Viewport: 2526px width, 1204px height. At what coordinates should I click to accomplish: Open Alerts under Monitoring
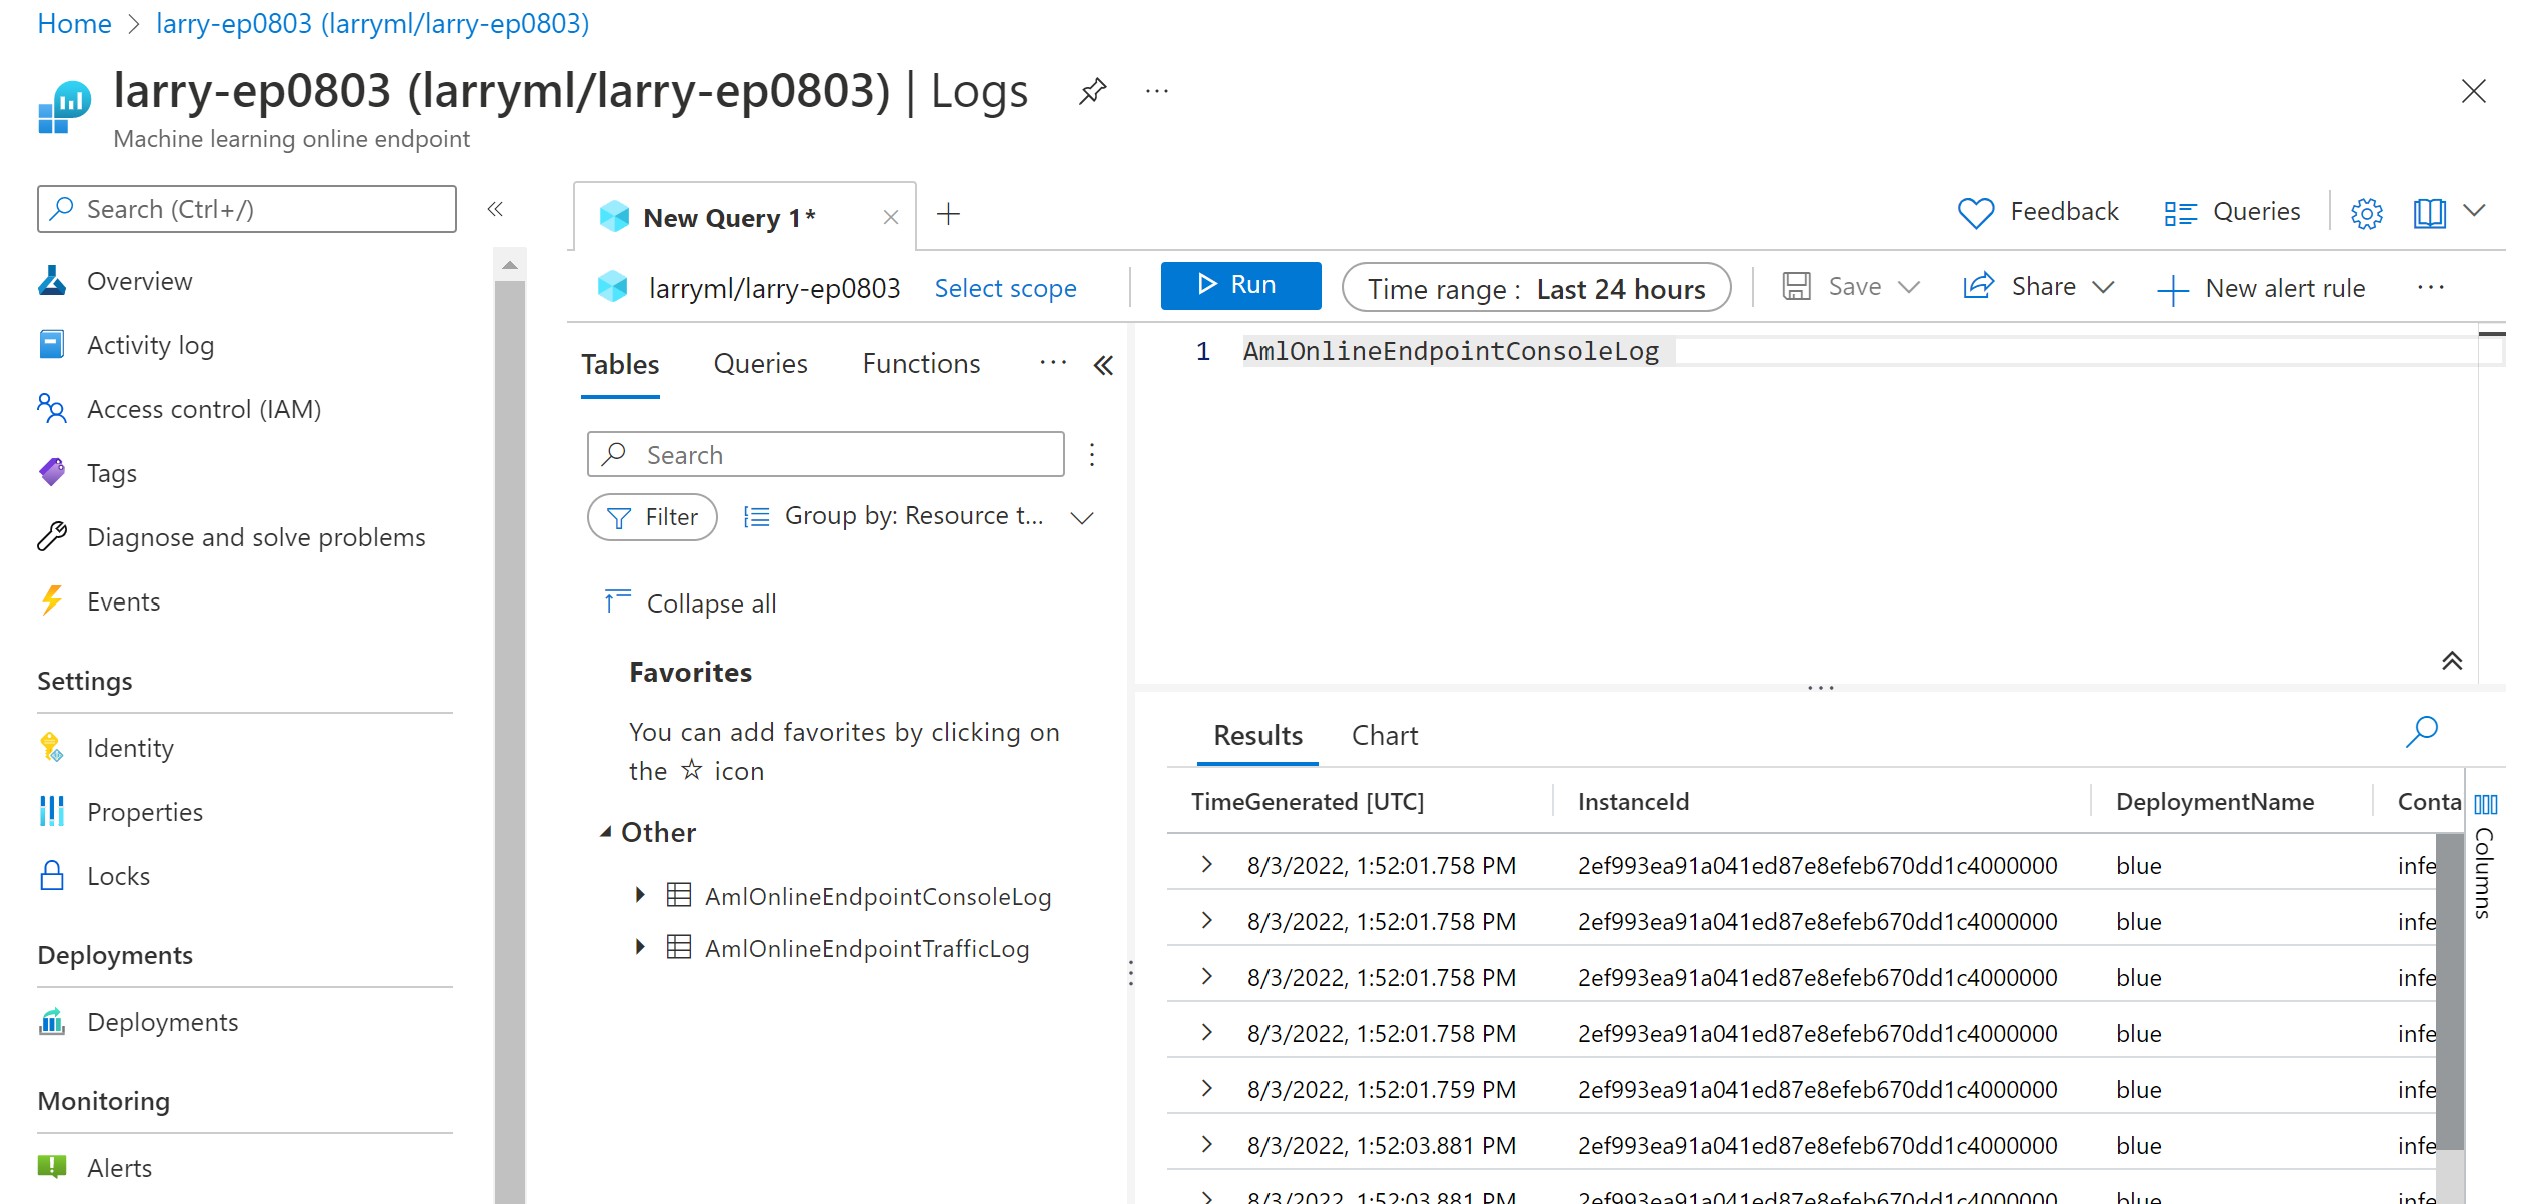[119, 1167]
